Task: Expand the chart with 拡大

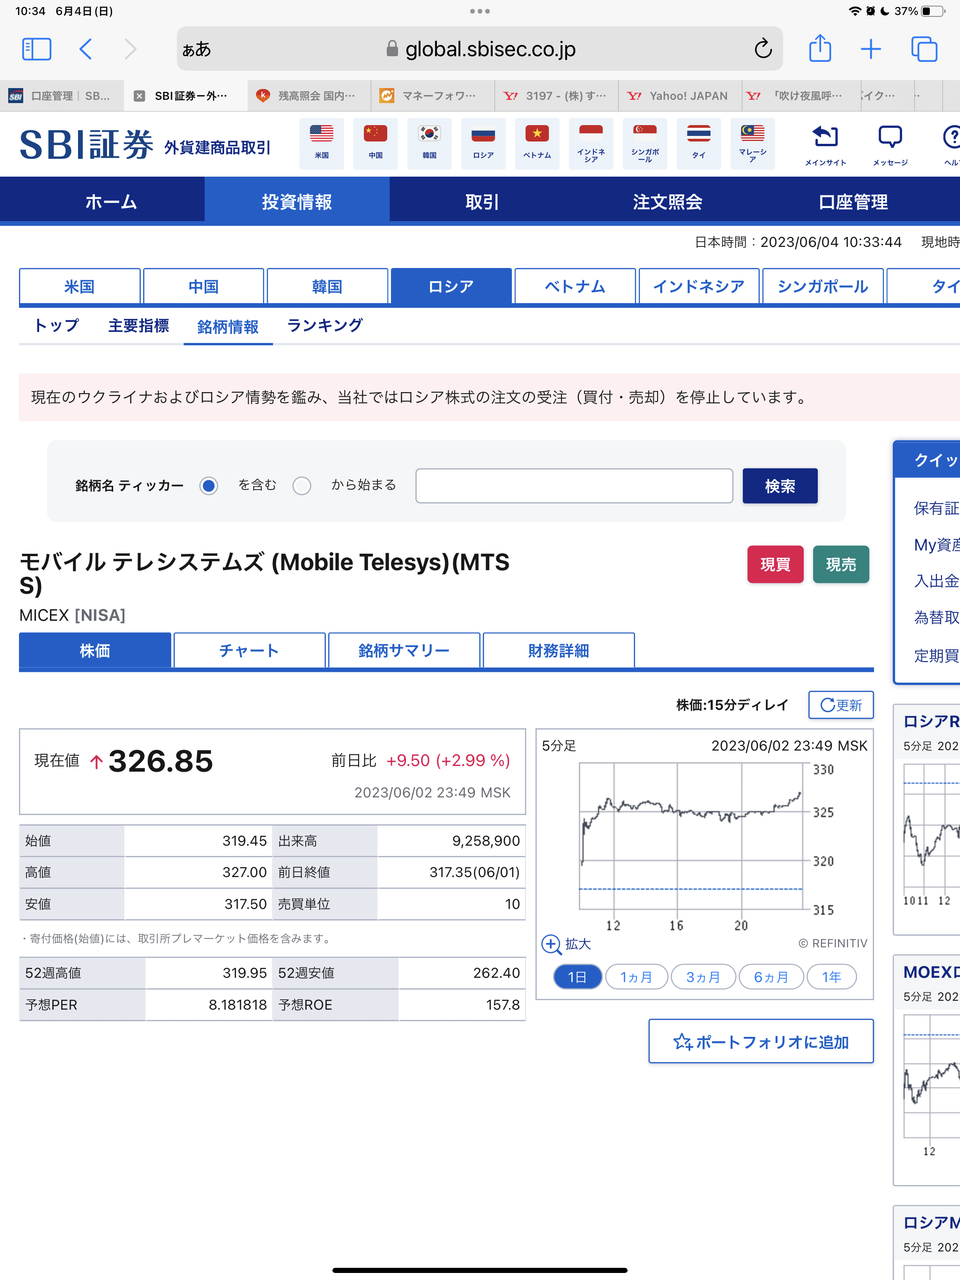Action: 566,944
